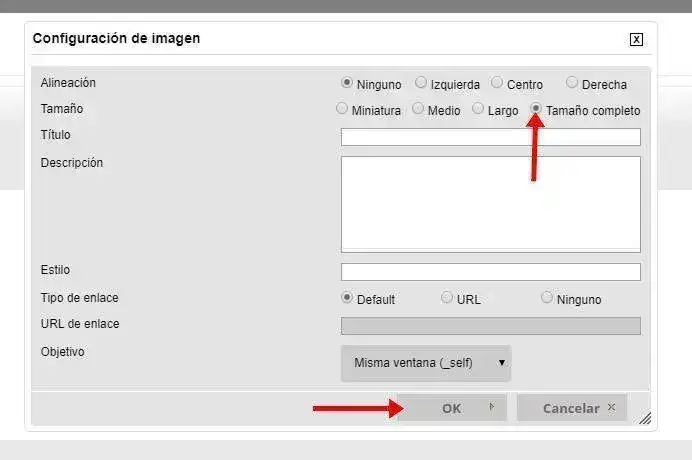Grab the dialog resize handle corner

point(645,418)
